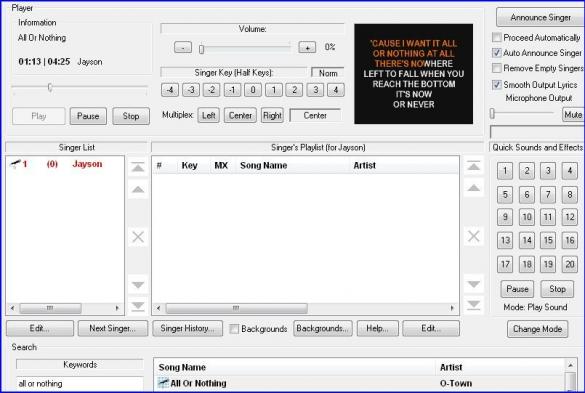Click the Keywords search field

(x=79, y=384)
